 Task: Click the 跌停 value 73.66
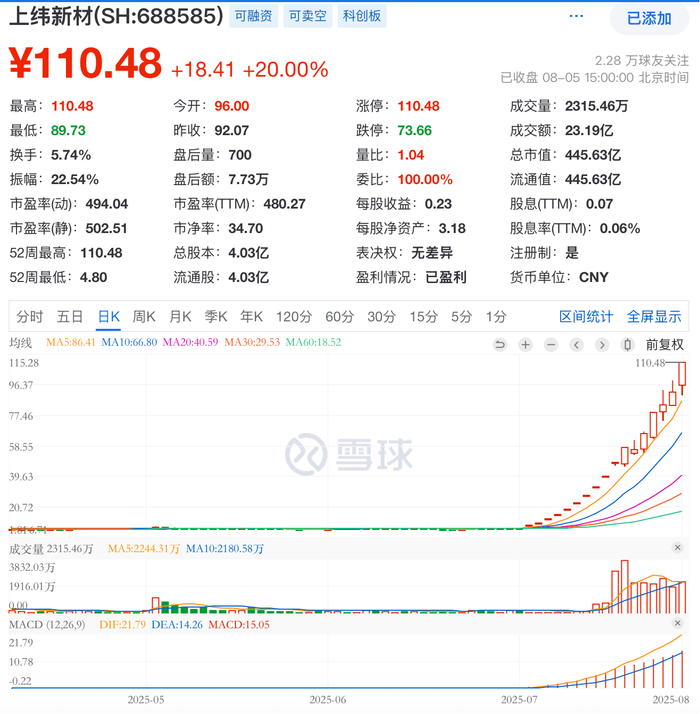coord(414,131)
